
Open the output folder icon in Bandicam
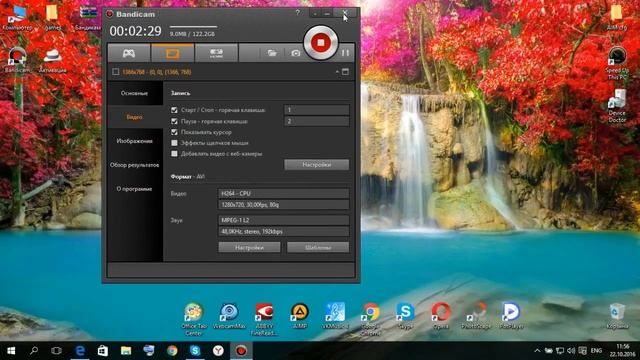(272, 53)
